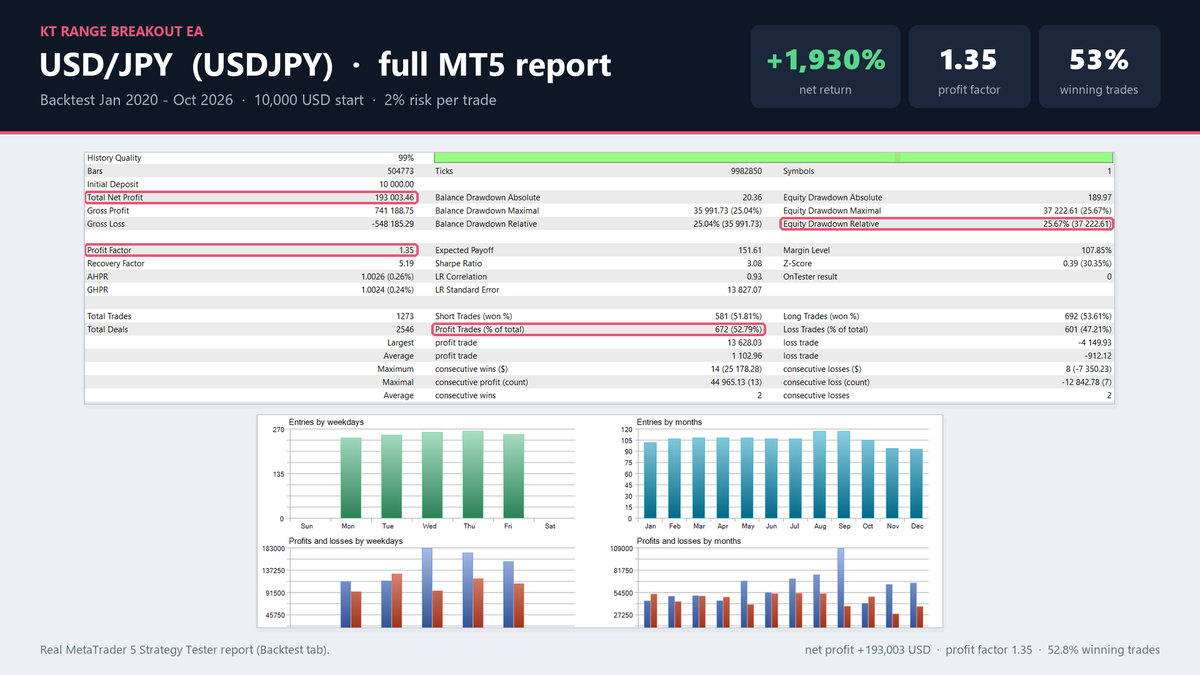The image size is (1200, 675).
Task: Select average loss trade value -912.12
Action: (x=1098, y=355)
